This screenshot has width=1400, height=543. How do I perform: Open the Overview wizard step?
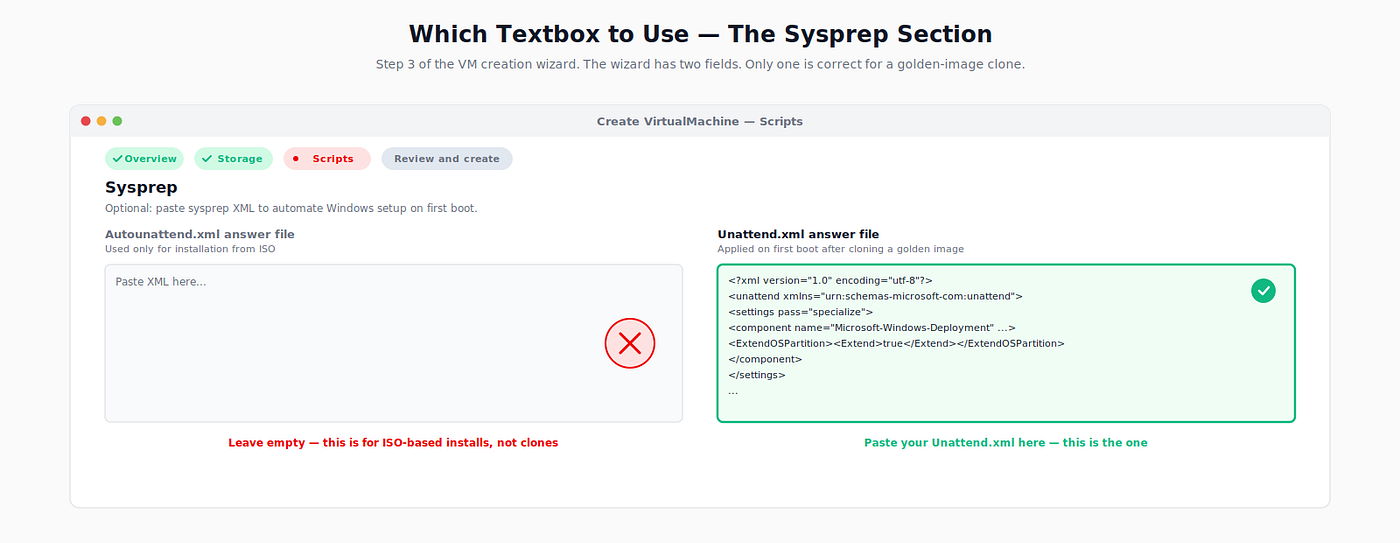145,158
